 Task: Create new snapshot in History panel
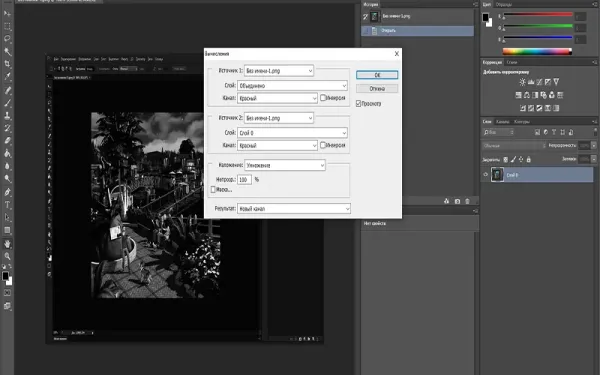[x=457, y=201]
